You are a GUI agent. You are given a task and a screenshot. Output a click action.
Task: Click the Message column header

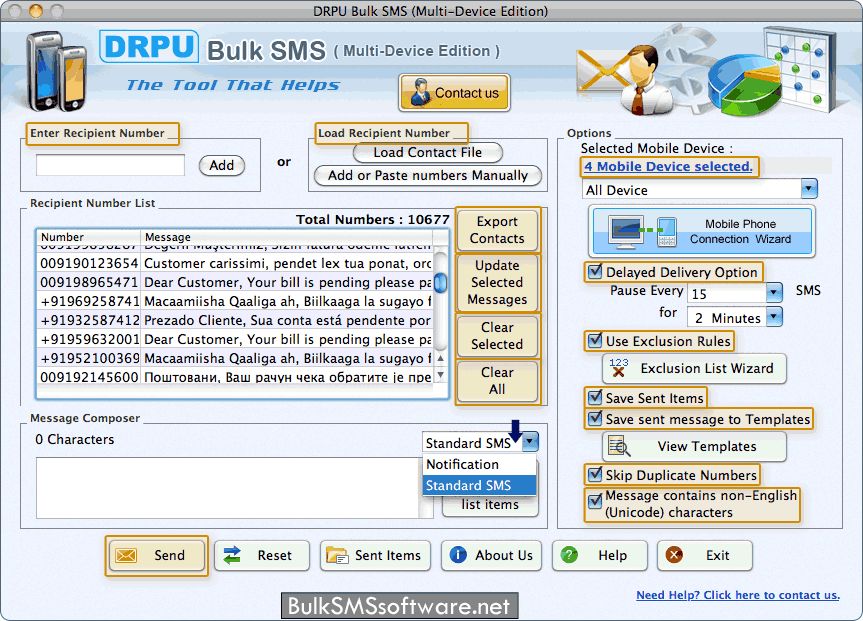click(287, 237)
